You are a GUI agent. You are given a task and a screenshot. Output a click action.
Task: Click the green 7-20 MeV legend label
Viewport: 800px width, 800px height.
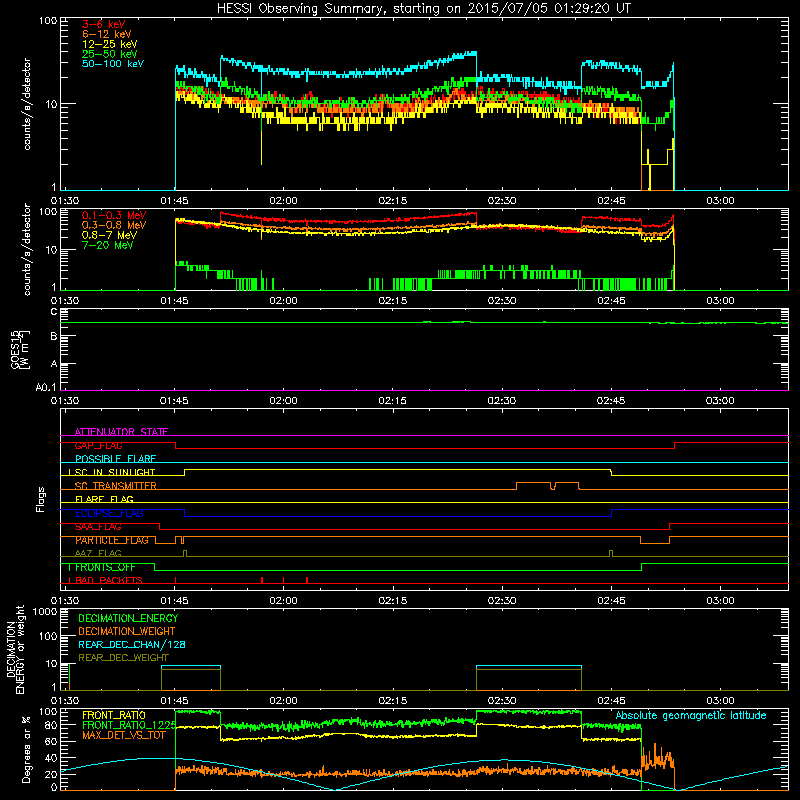click(108, 245)
